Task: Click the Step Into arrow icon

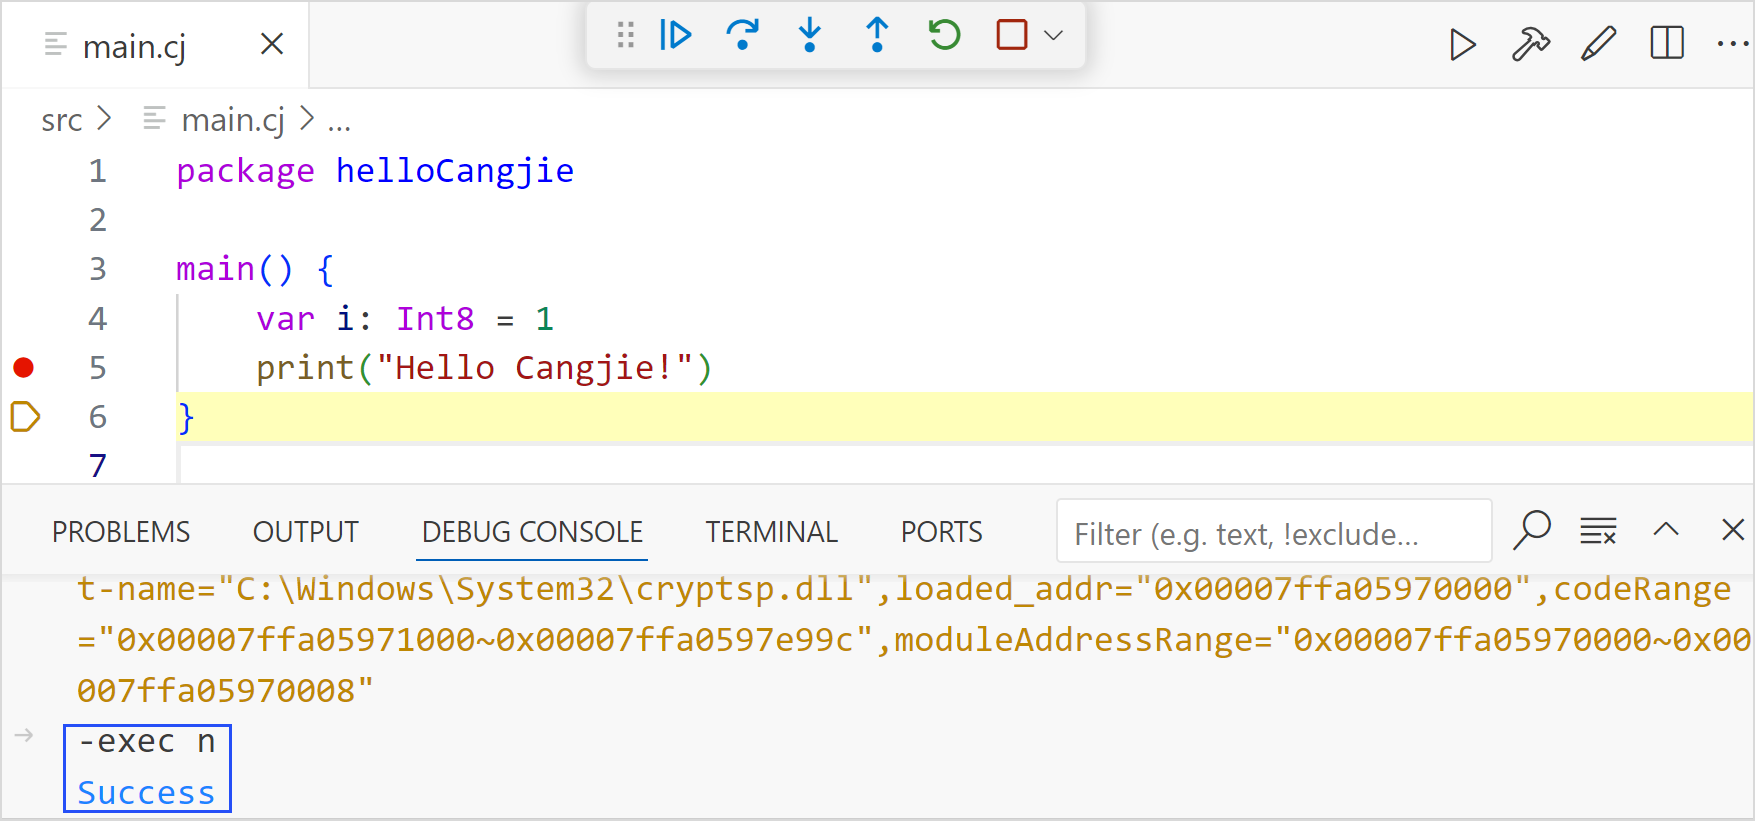Action: (x=810, y=36)
